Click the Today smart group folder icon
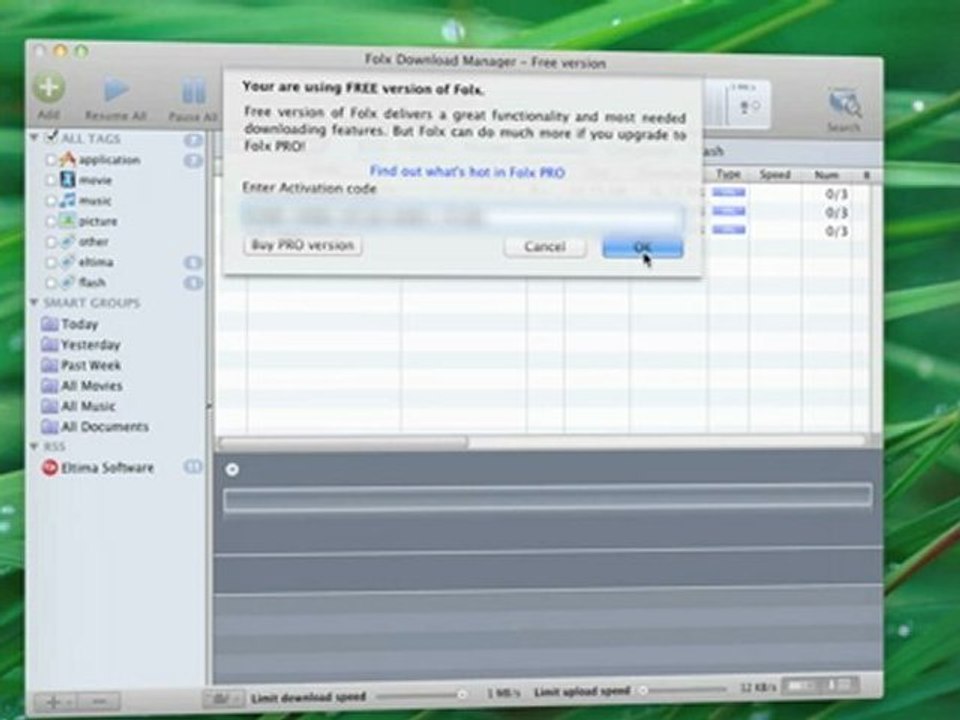The image size is (960, 720). (50, 323)
